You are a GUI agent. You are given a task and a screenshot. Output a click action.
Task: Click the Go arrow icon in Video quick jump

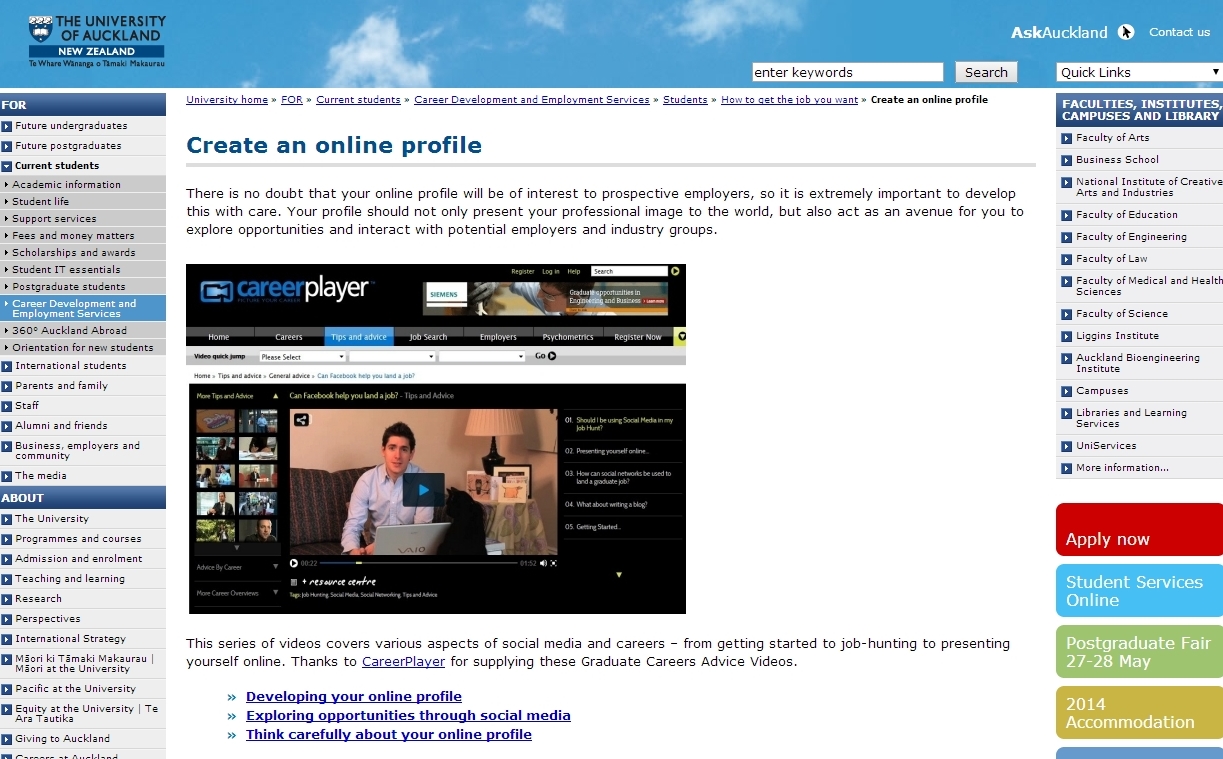[551, 356]
